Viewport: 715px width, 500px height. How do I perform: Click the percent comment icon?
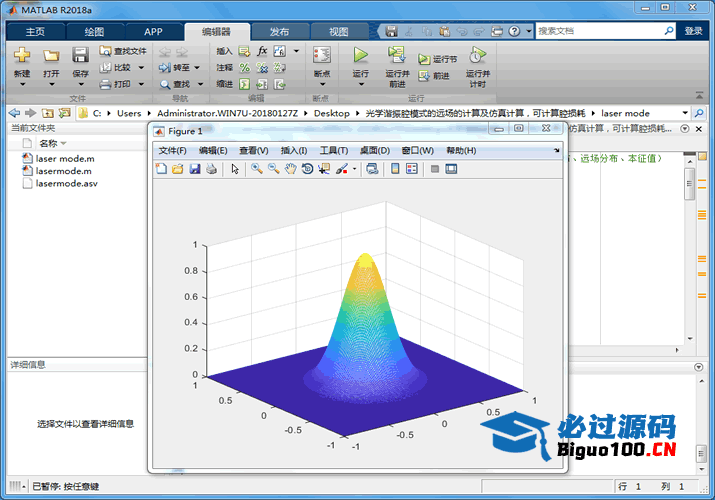point(245,67)
